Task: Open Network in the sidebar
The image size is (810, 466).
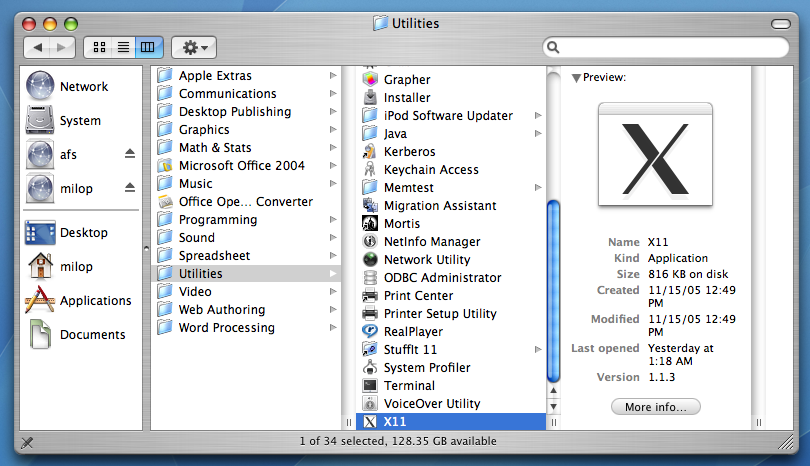Action: point(40,87)
